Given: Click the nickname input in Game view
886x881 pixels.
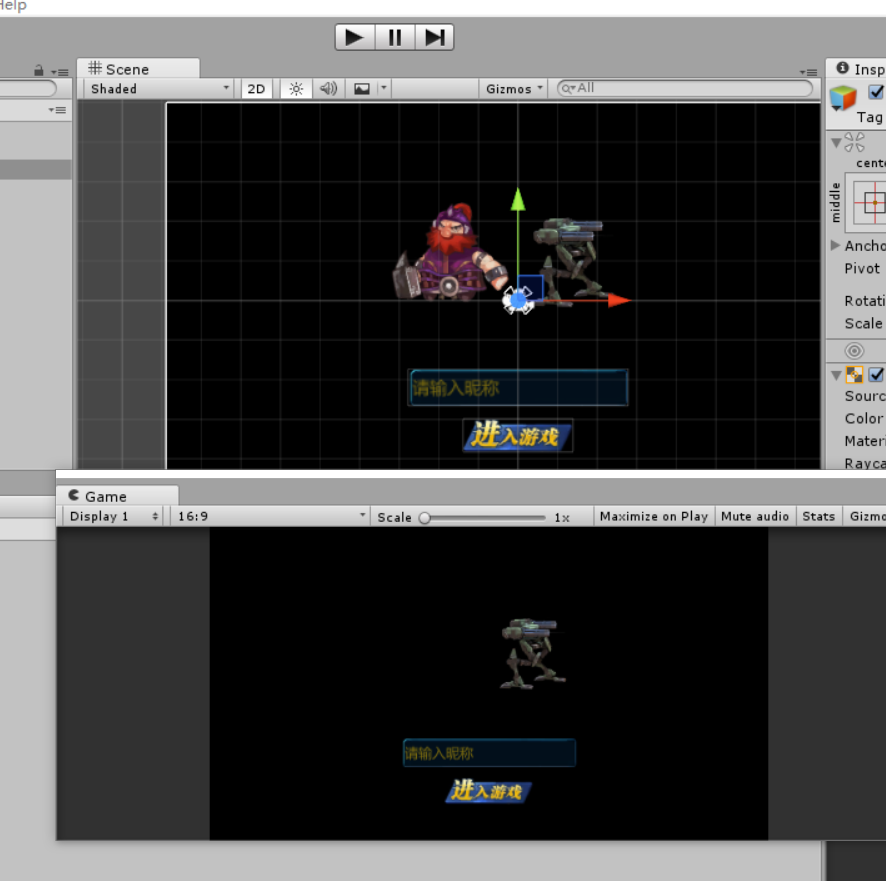Looking at the screenshot, I should click(489, 753).
